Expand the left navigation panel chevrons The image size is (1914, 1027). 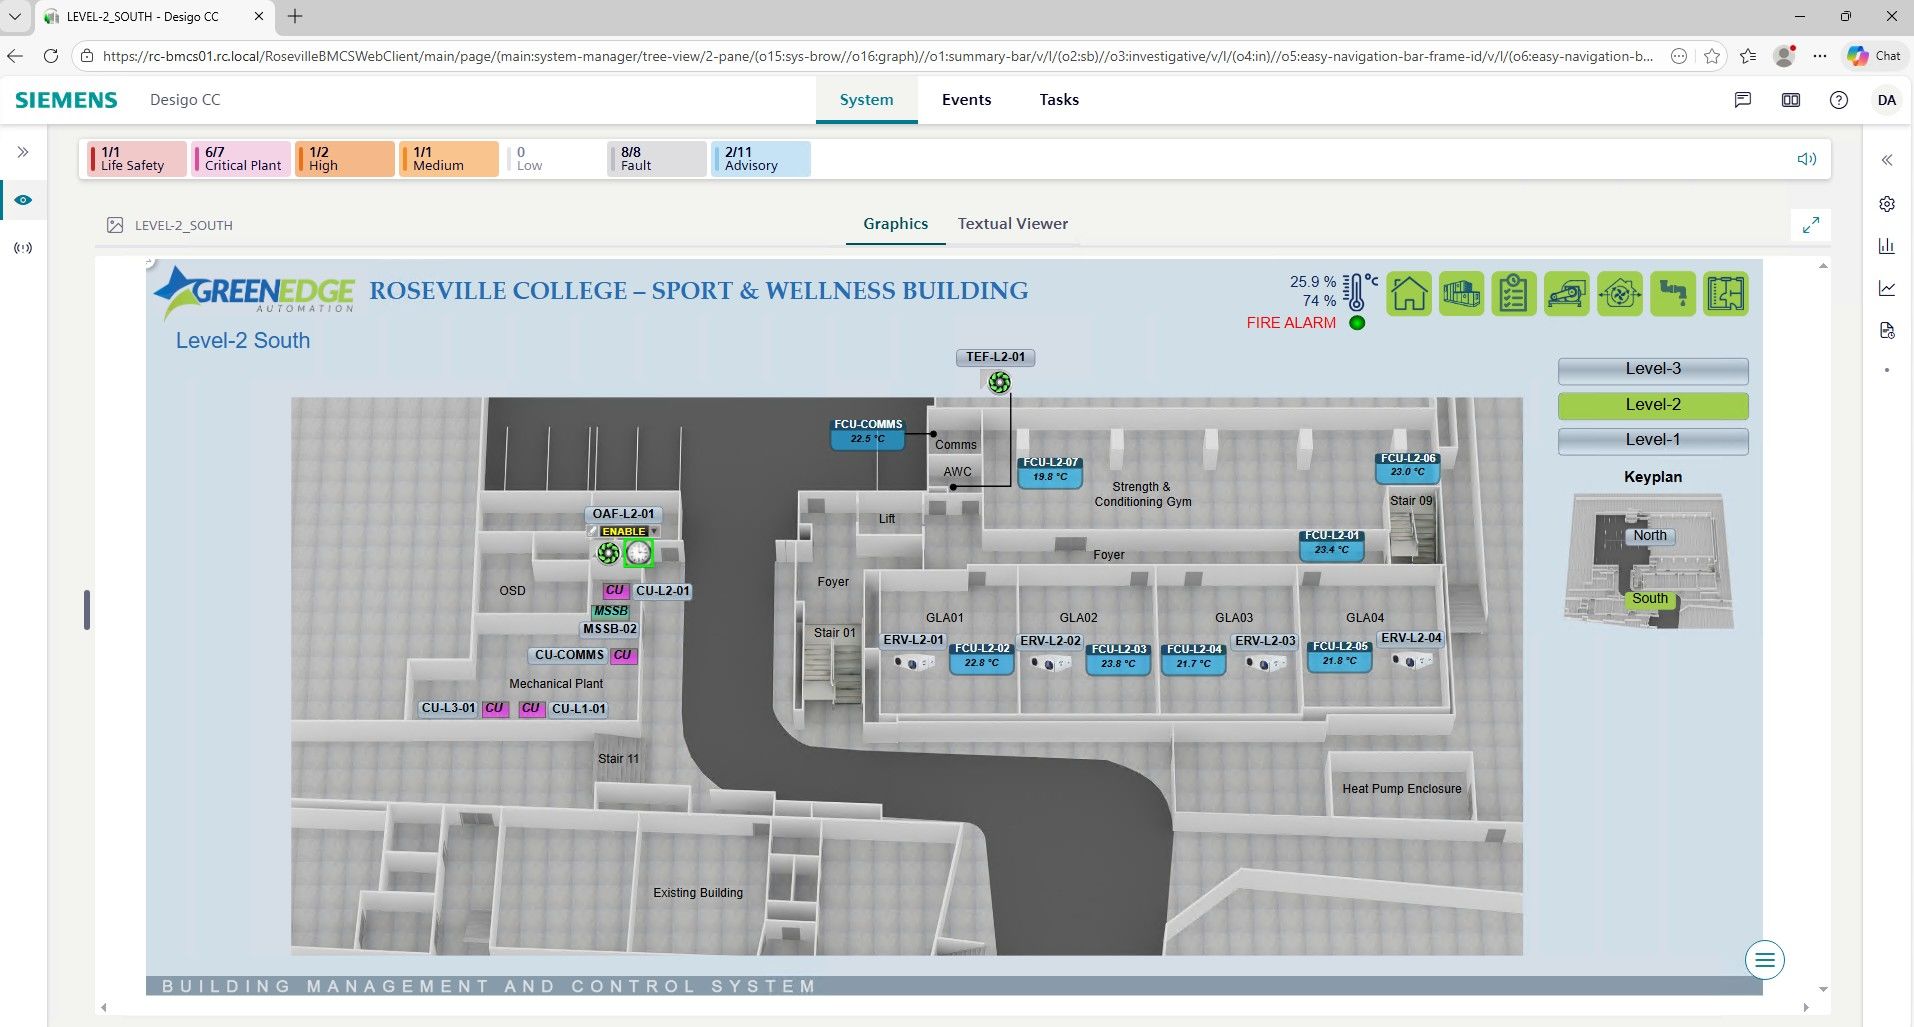[23, 152]
